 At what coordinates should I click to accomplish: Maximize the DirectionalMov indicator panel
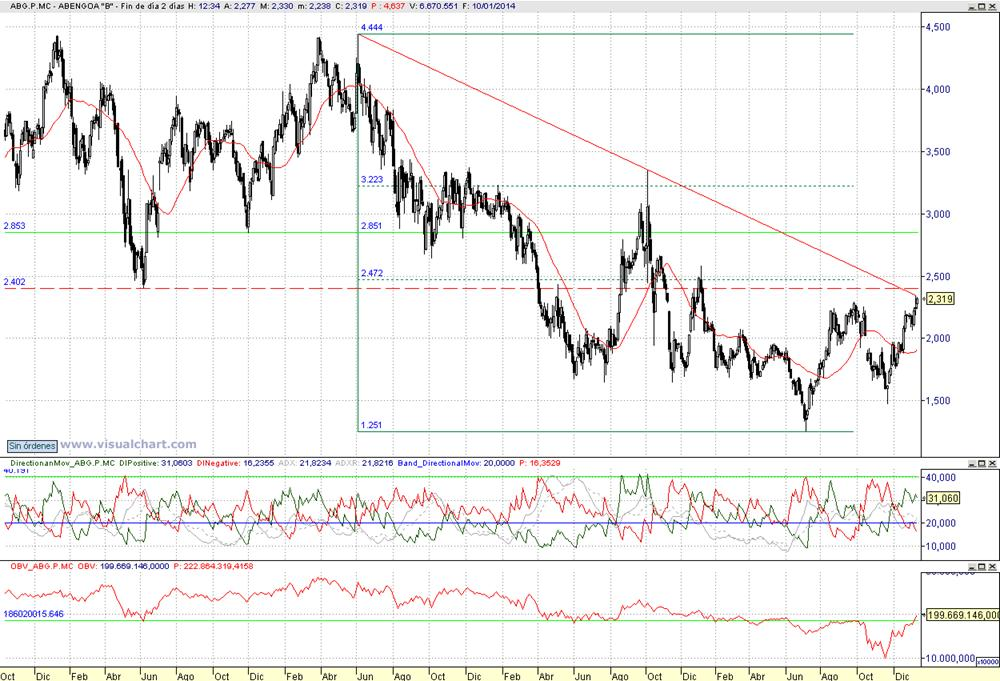click(982, 464)
